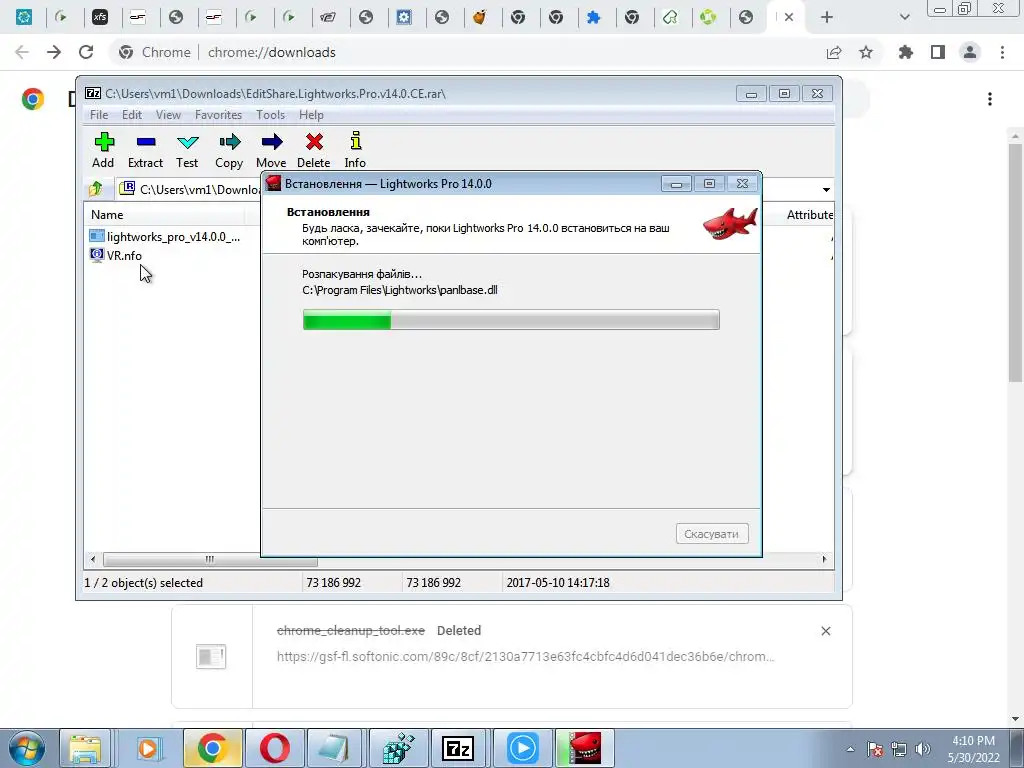1024x768 pixels.
Task: Click the Action Center flag tray icon
Action: (875, 749)
